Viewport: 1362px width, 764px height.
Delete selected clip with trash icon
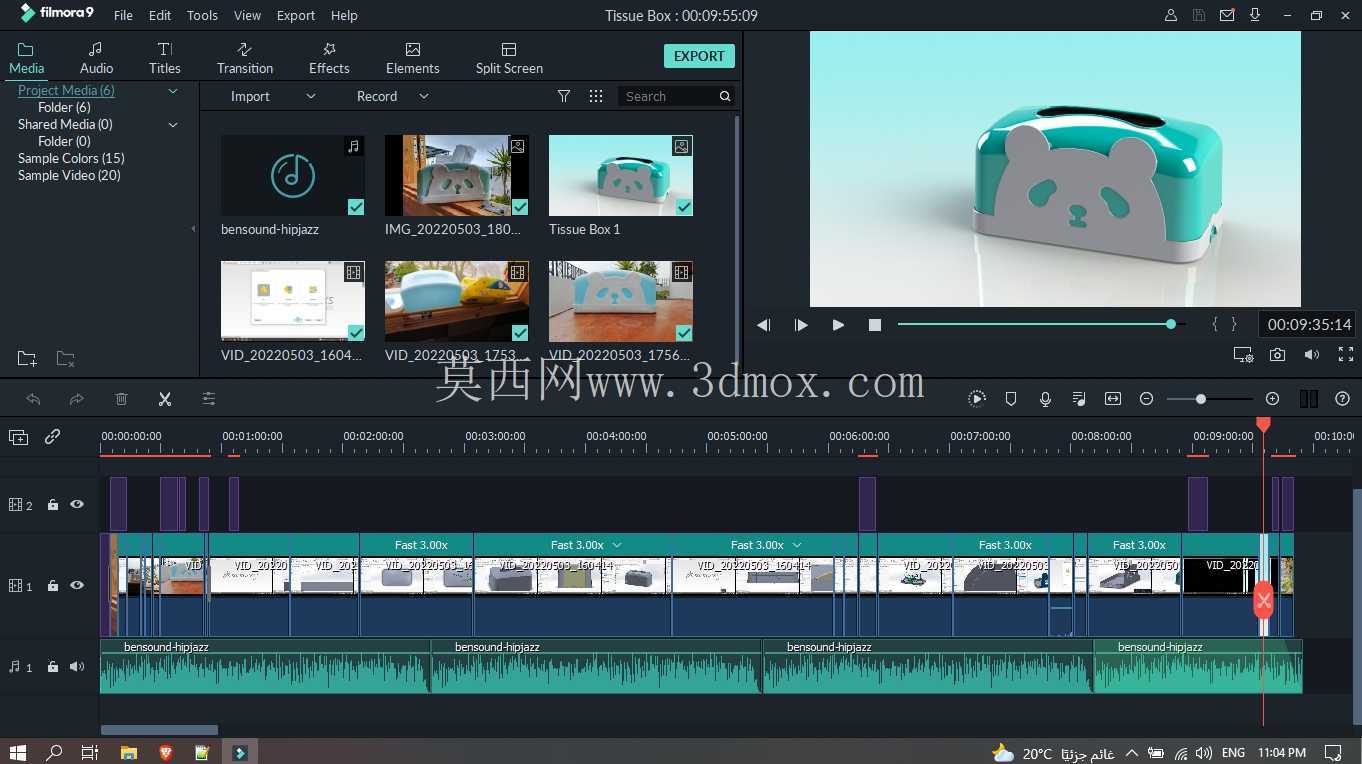click(121, 399)
